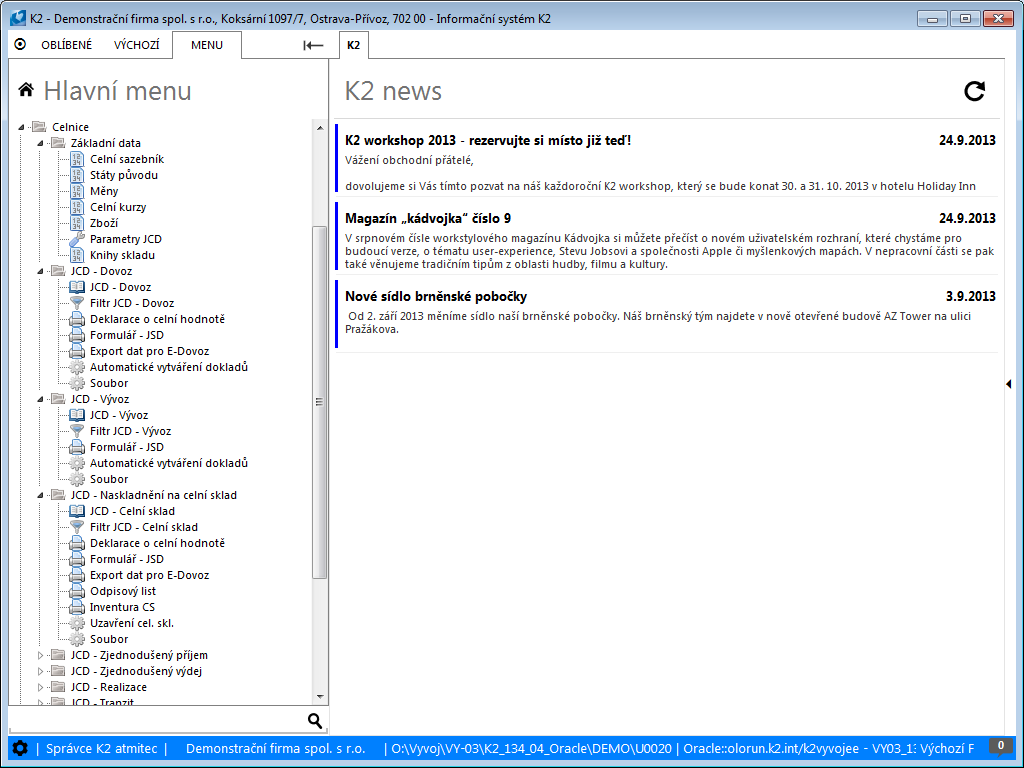Collapse the Základní data folder
This screenshot has width=1024, height=768.
[x=40, y=143]
